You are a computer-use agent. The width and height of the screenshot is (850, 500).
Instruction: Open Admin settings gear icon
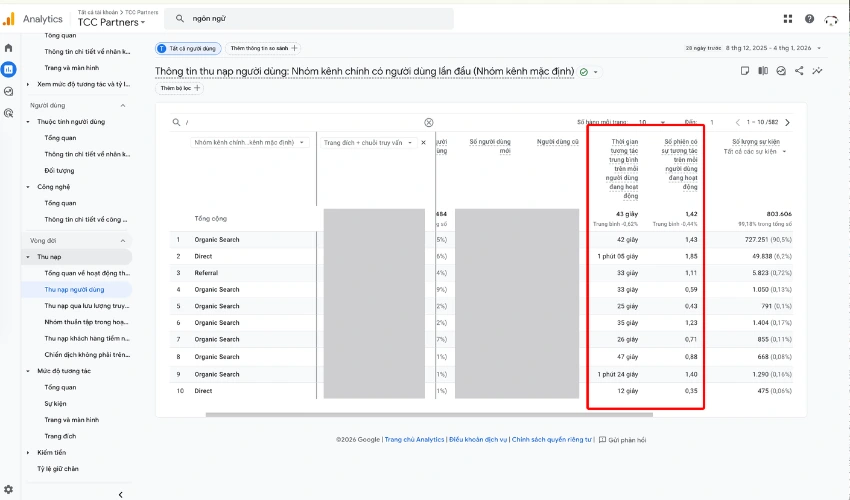[9, 490]
